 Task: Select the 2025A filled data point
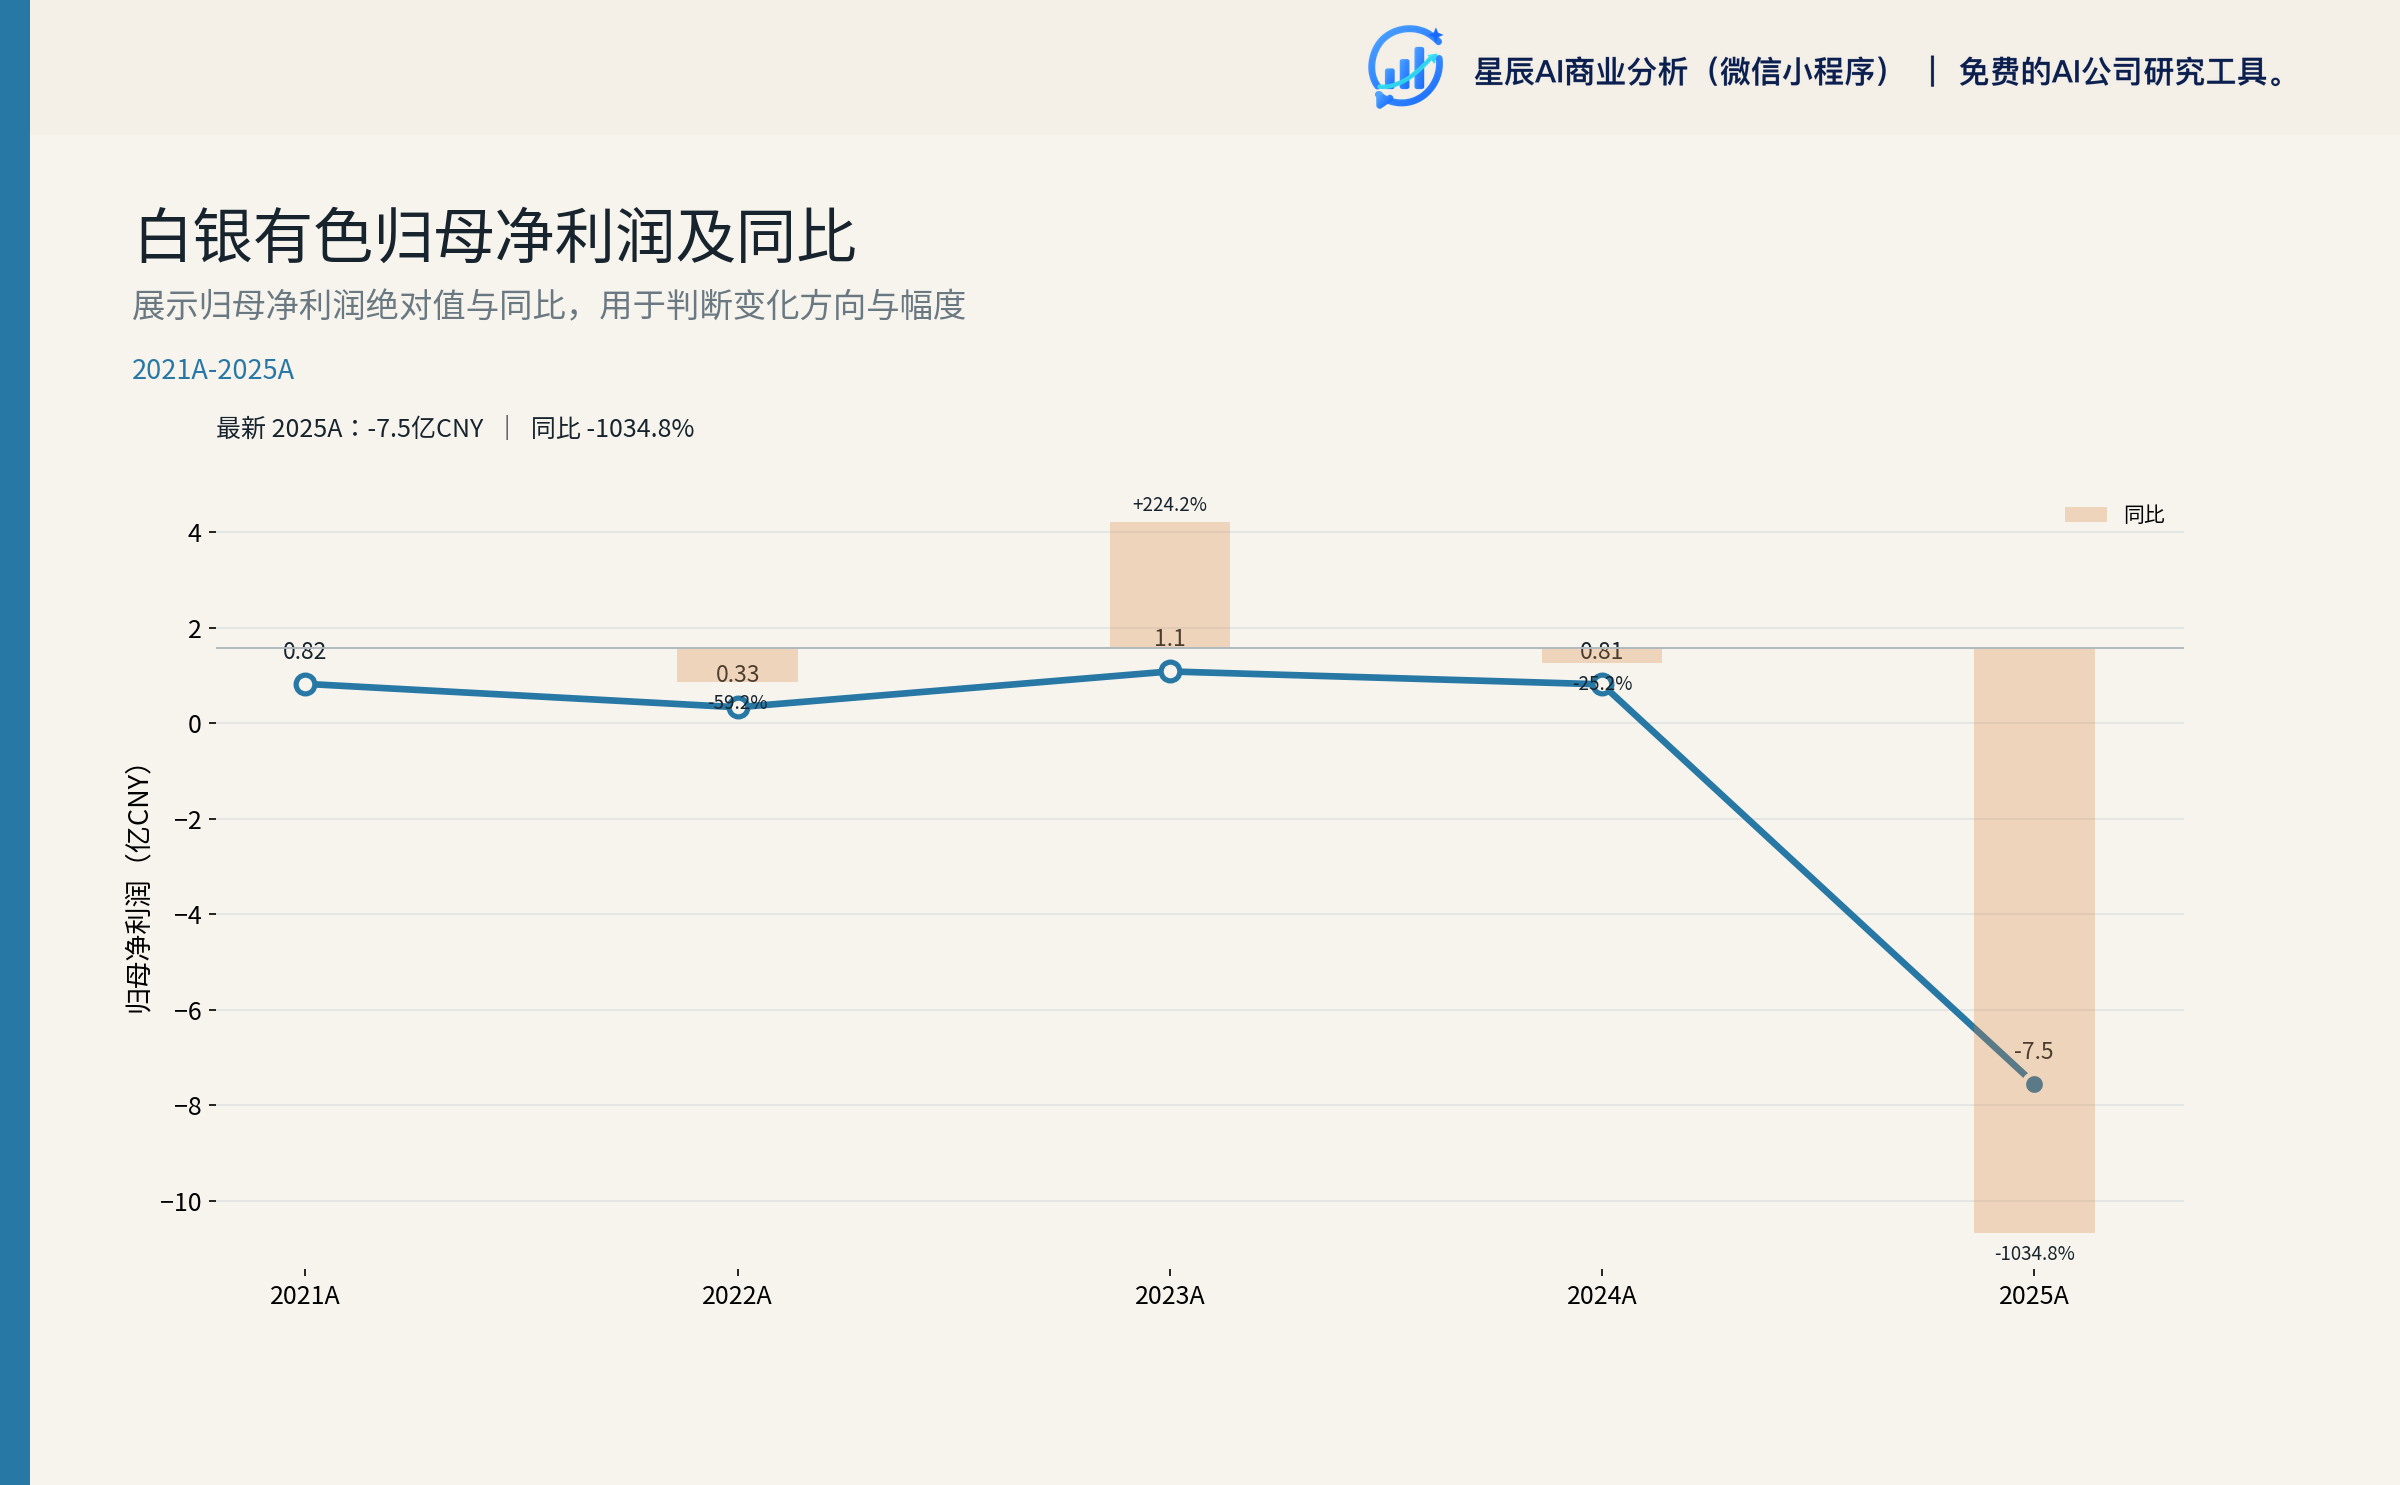(2034, 1084)
